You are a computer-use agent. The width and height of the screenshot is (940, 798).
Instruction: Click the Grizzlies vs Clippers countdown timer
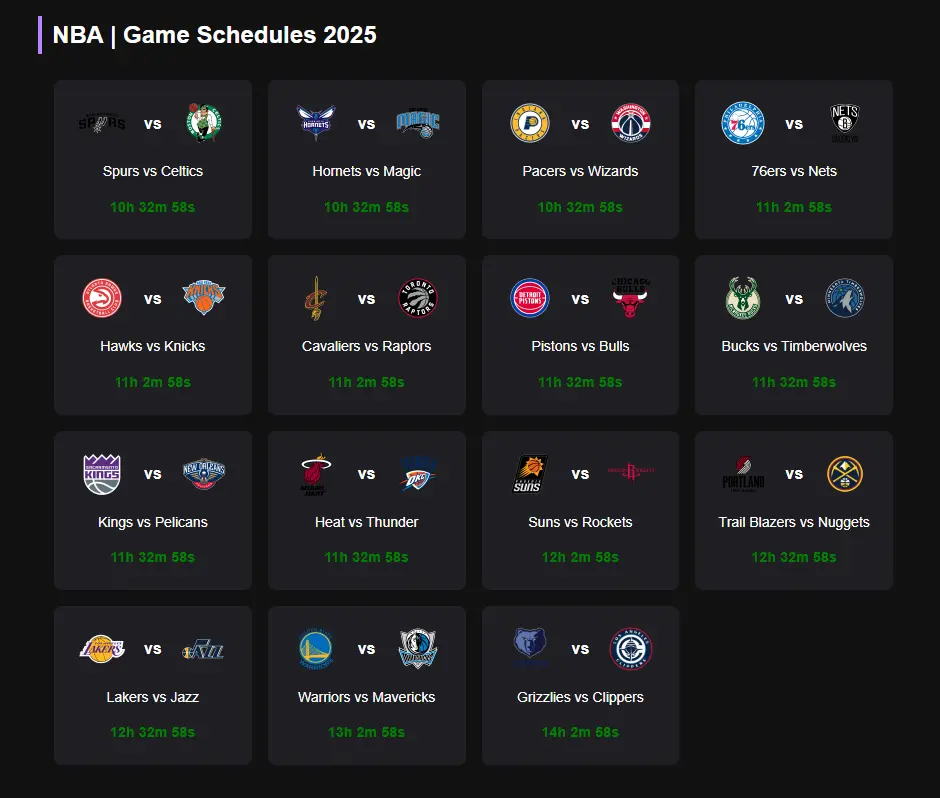point(580,732)
